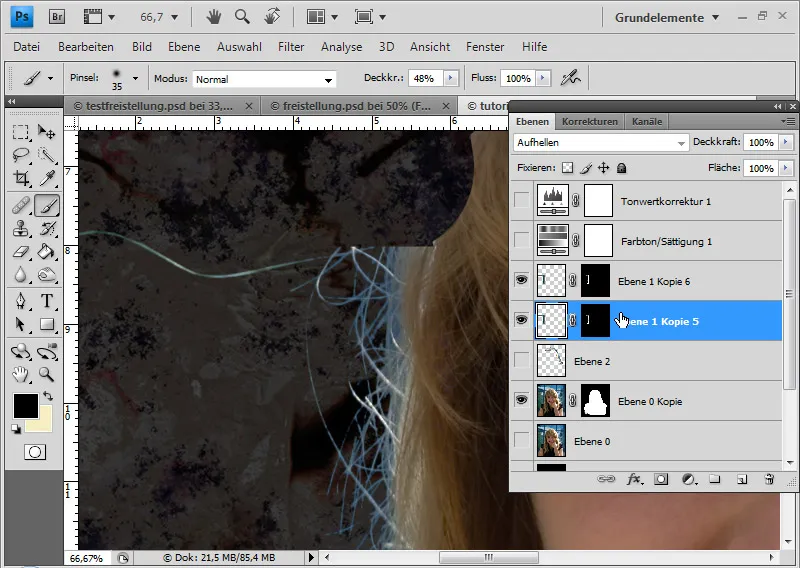Open the Bild menu
Image resolution: width=800 pixels, height=568 pixels.
point(142,47)
